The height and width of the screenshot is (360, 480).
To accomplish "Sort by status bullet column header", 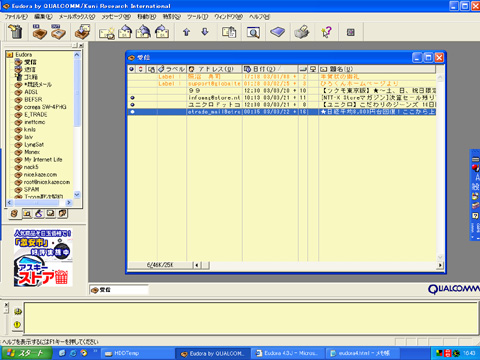I will pos(132,69).
